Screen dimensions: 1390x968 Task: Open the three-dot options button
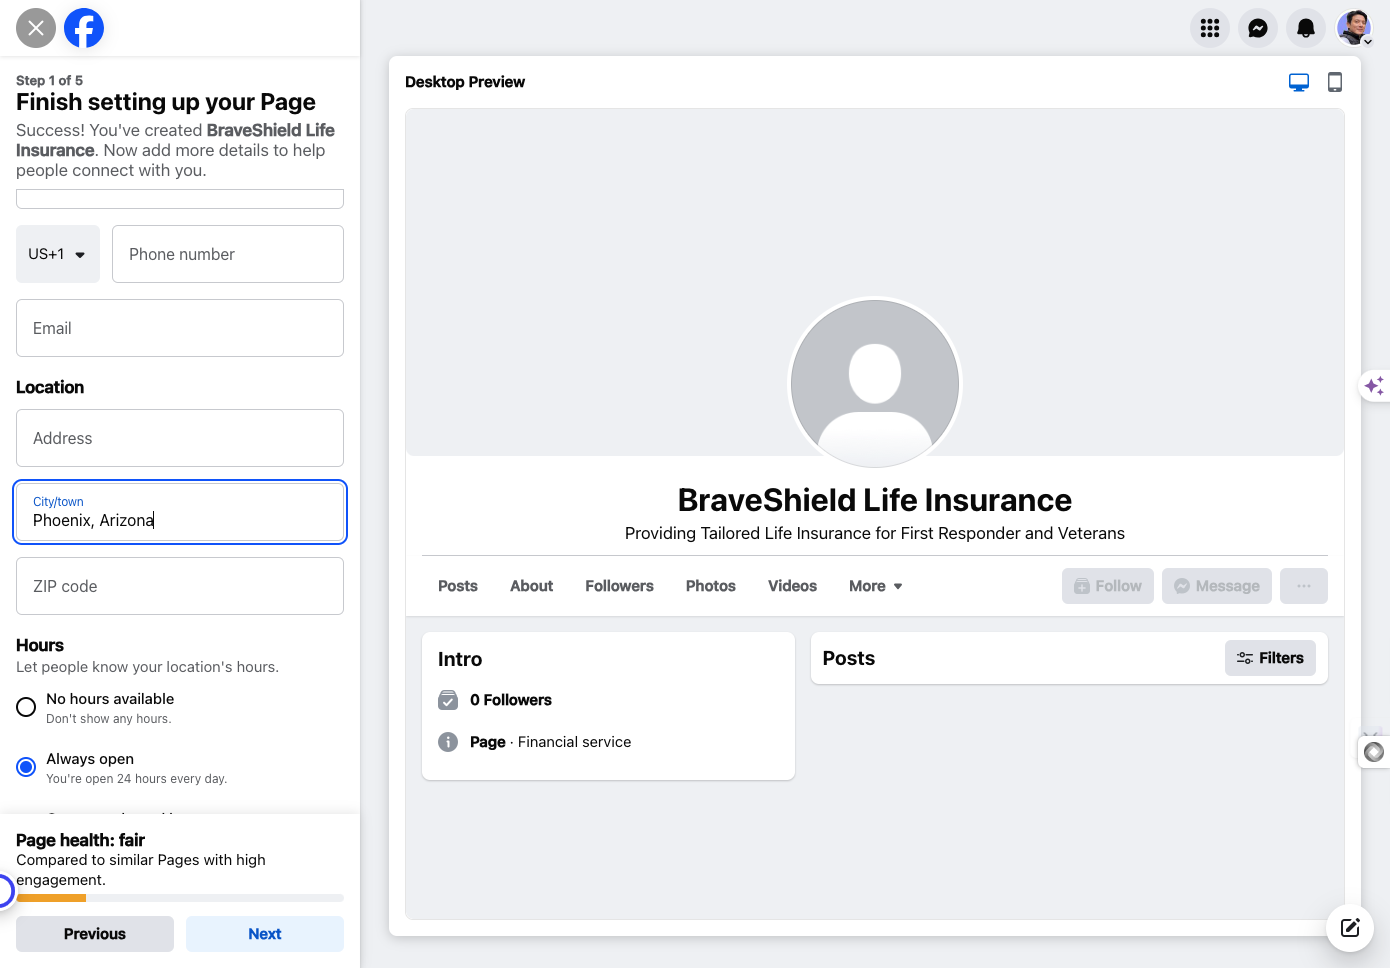pyautogui.click(x=1304, y=586)
